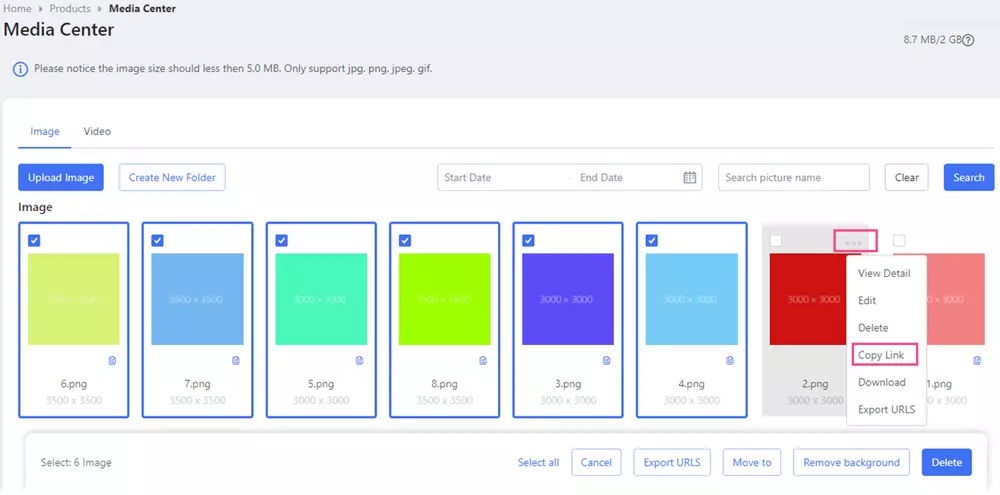Select View Detail in the context menu
Viewport: 1000px width, 495px height.
pos(884,273)
